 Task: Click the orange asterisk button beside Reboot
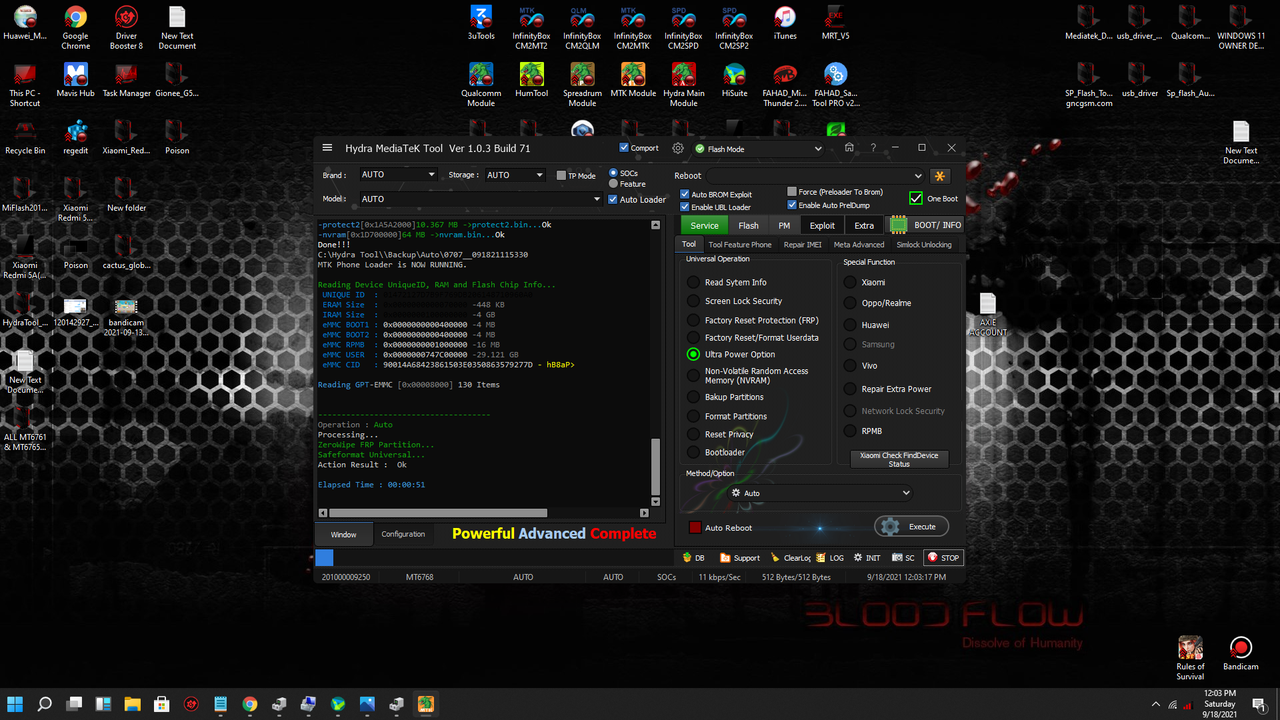click(940, 176)
